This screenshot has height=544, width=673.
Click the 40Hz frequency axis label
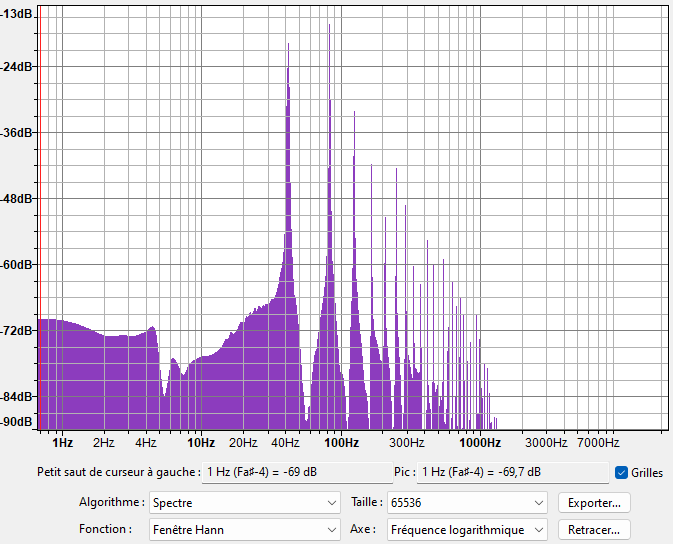[285, 443]
